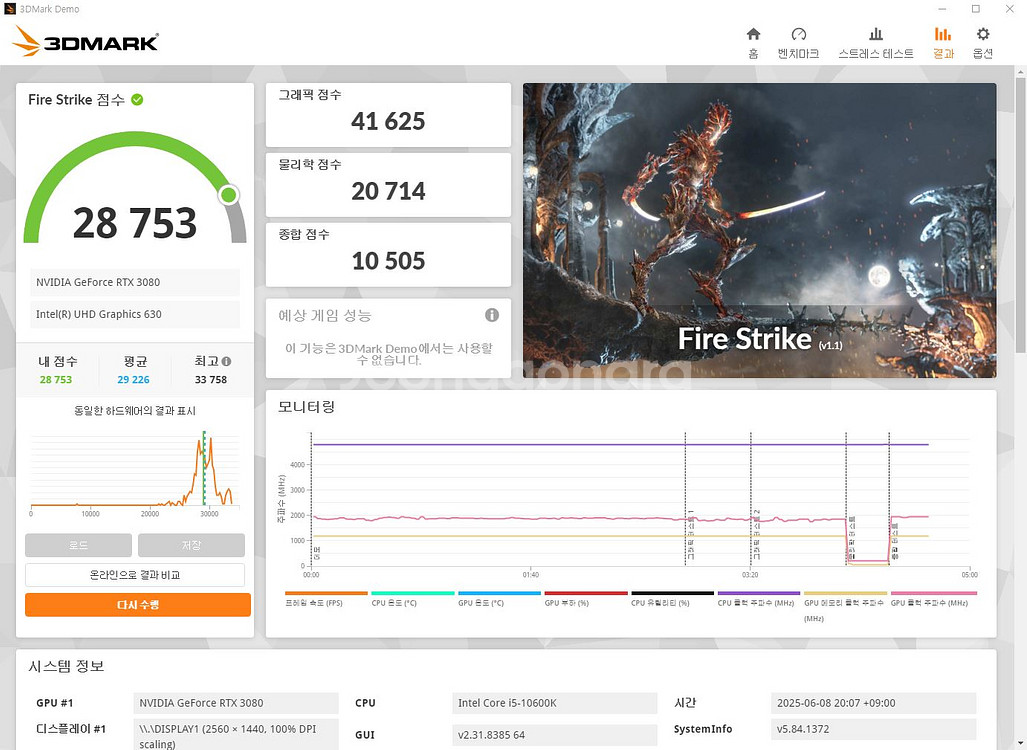
Task: Click the NVIDIA GeForce RTX 3080 row under score
Action: 134,282
